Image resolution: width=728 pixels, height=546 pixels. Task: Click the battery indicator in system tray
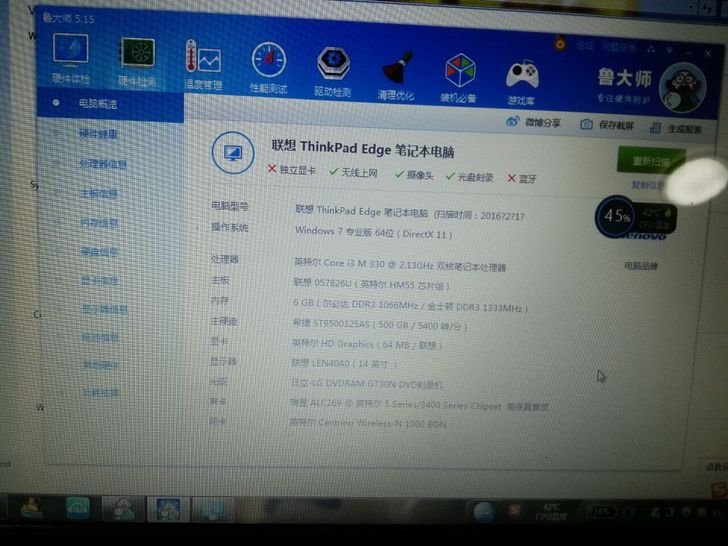(x=602, y=512)
